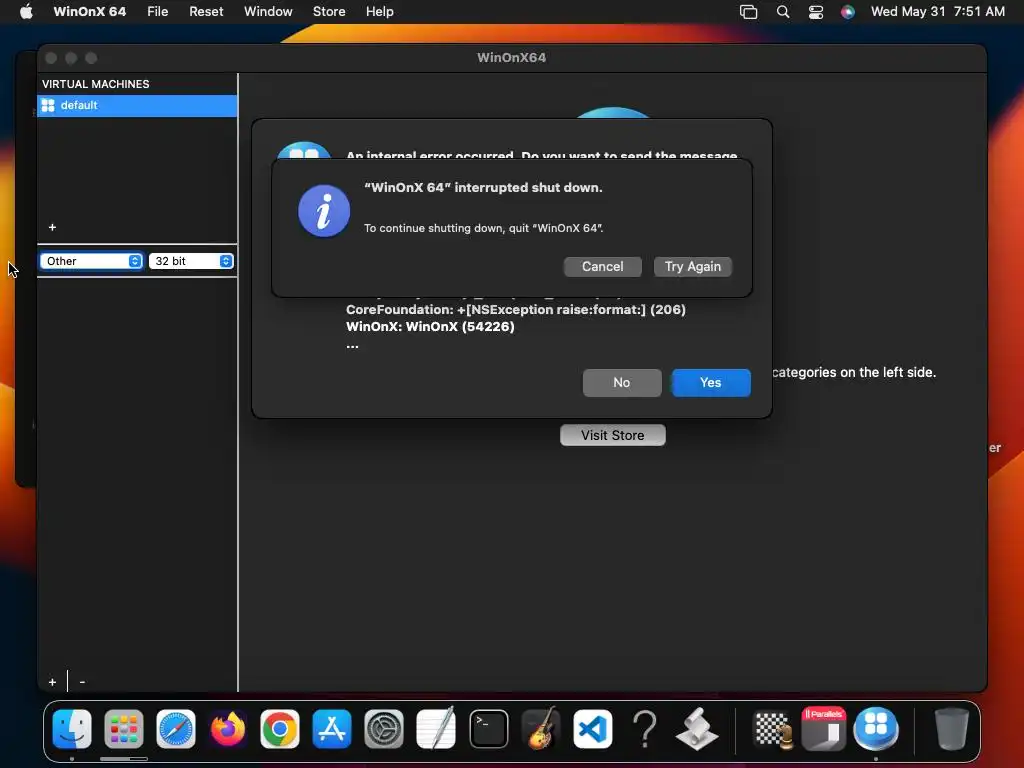Screen dimensions: 1024x768
Task: Click the bottom-left plus add button
Action: click(52, 682)
